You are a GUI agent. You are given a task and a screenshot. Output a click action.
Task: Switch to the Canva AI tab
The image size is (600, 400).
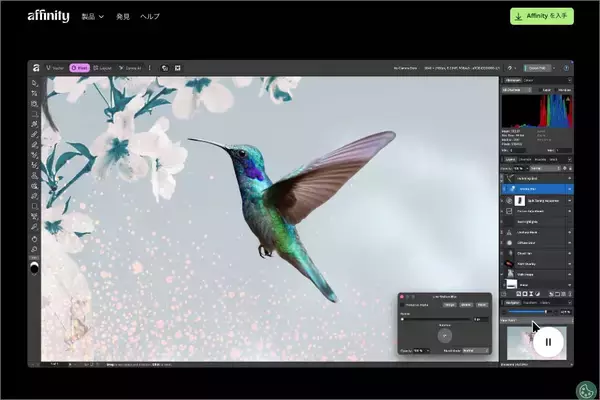[x=130, y=68]
